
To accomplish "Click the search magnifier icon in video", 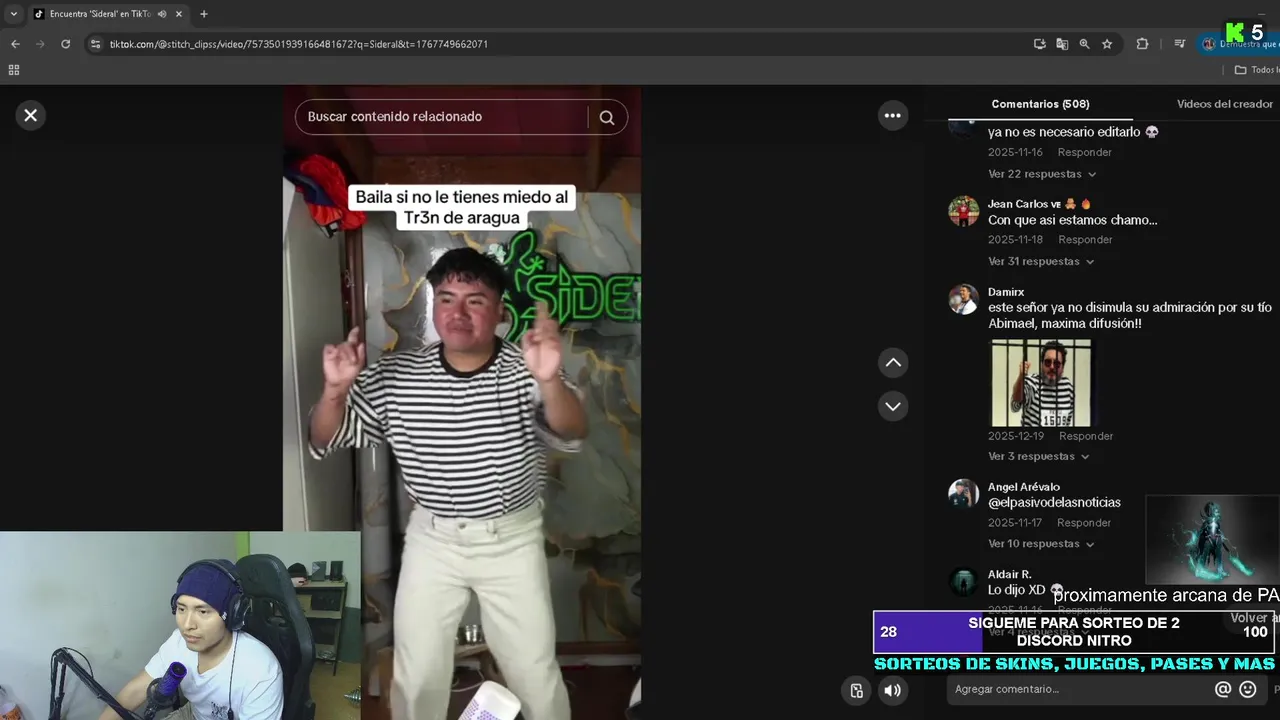I will point(607,117).
